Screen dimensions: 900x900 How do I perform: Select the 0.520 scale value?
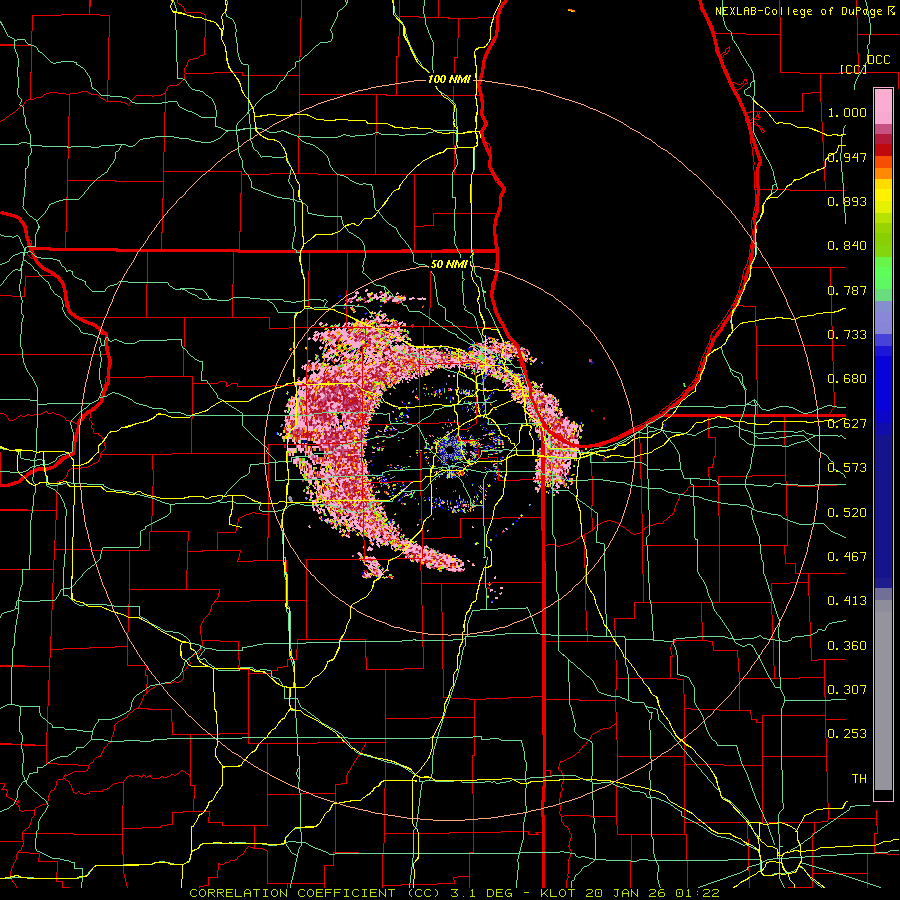point(847,513)
